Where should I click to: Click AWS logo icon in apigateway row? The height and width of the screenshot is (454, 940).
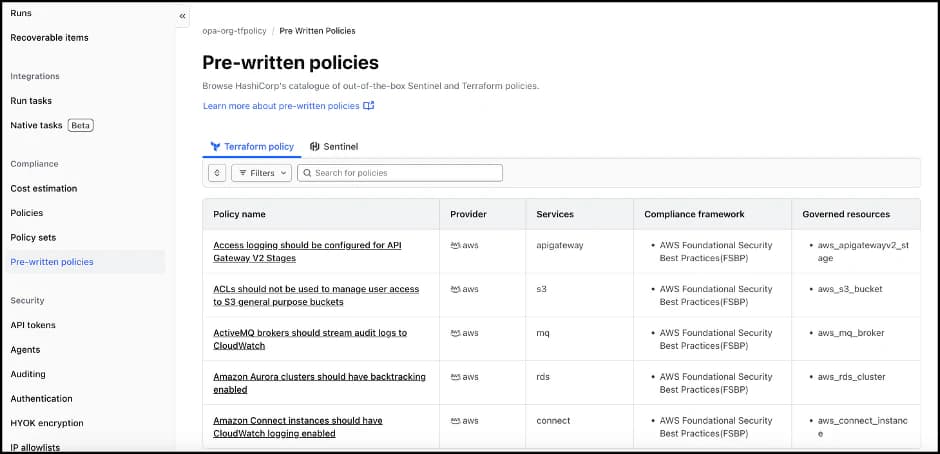point(455,245)
